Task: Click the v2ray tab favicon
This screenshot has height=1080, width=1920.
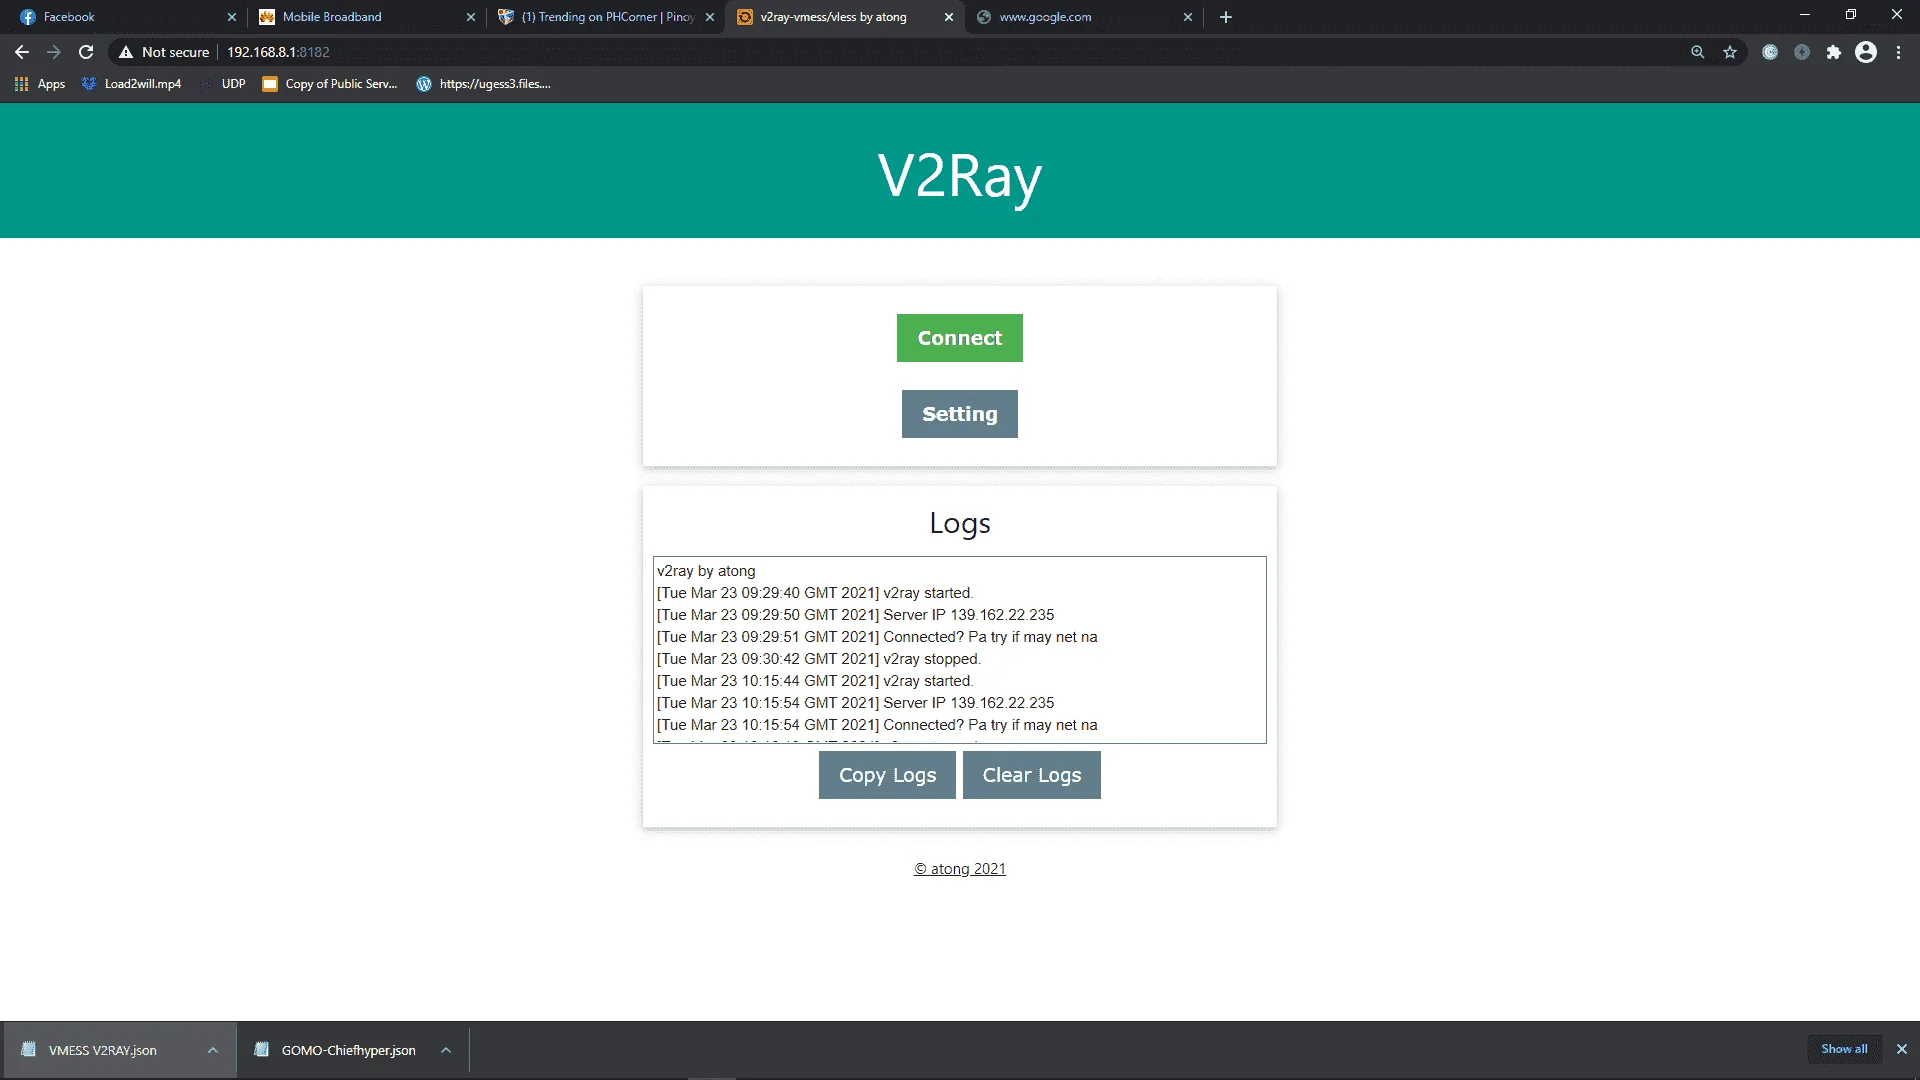Action: pos(745,17)
